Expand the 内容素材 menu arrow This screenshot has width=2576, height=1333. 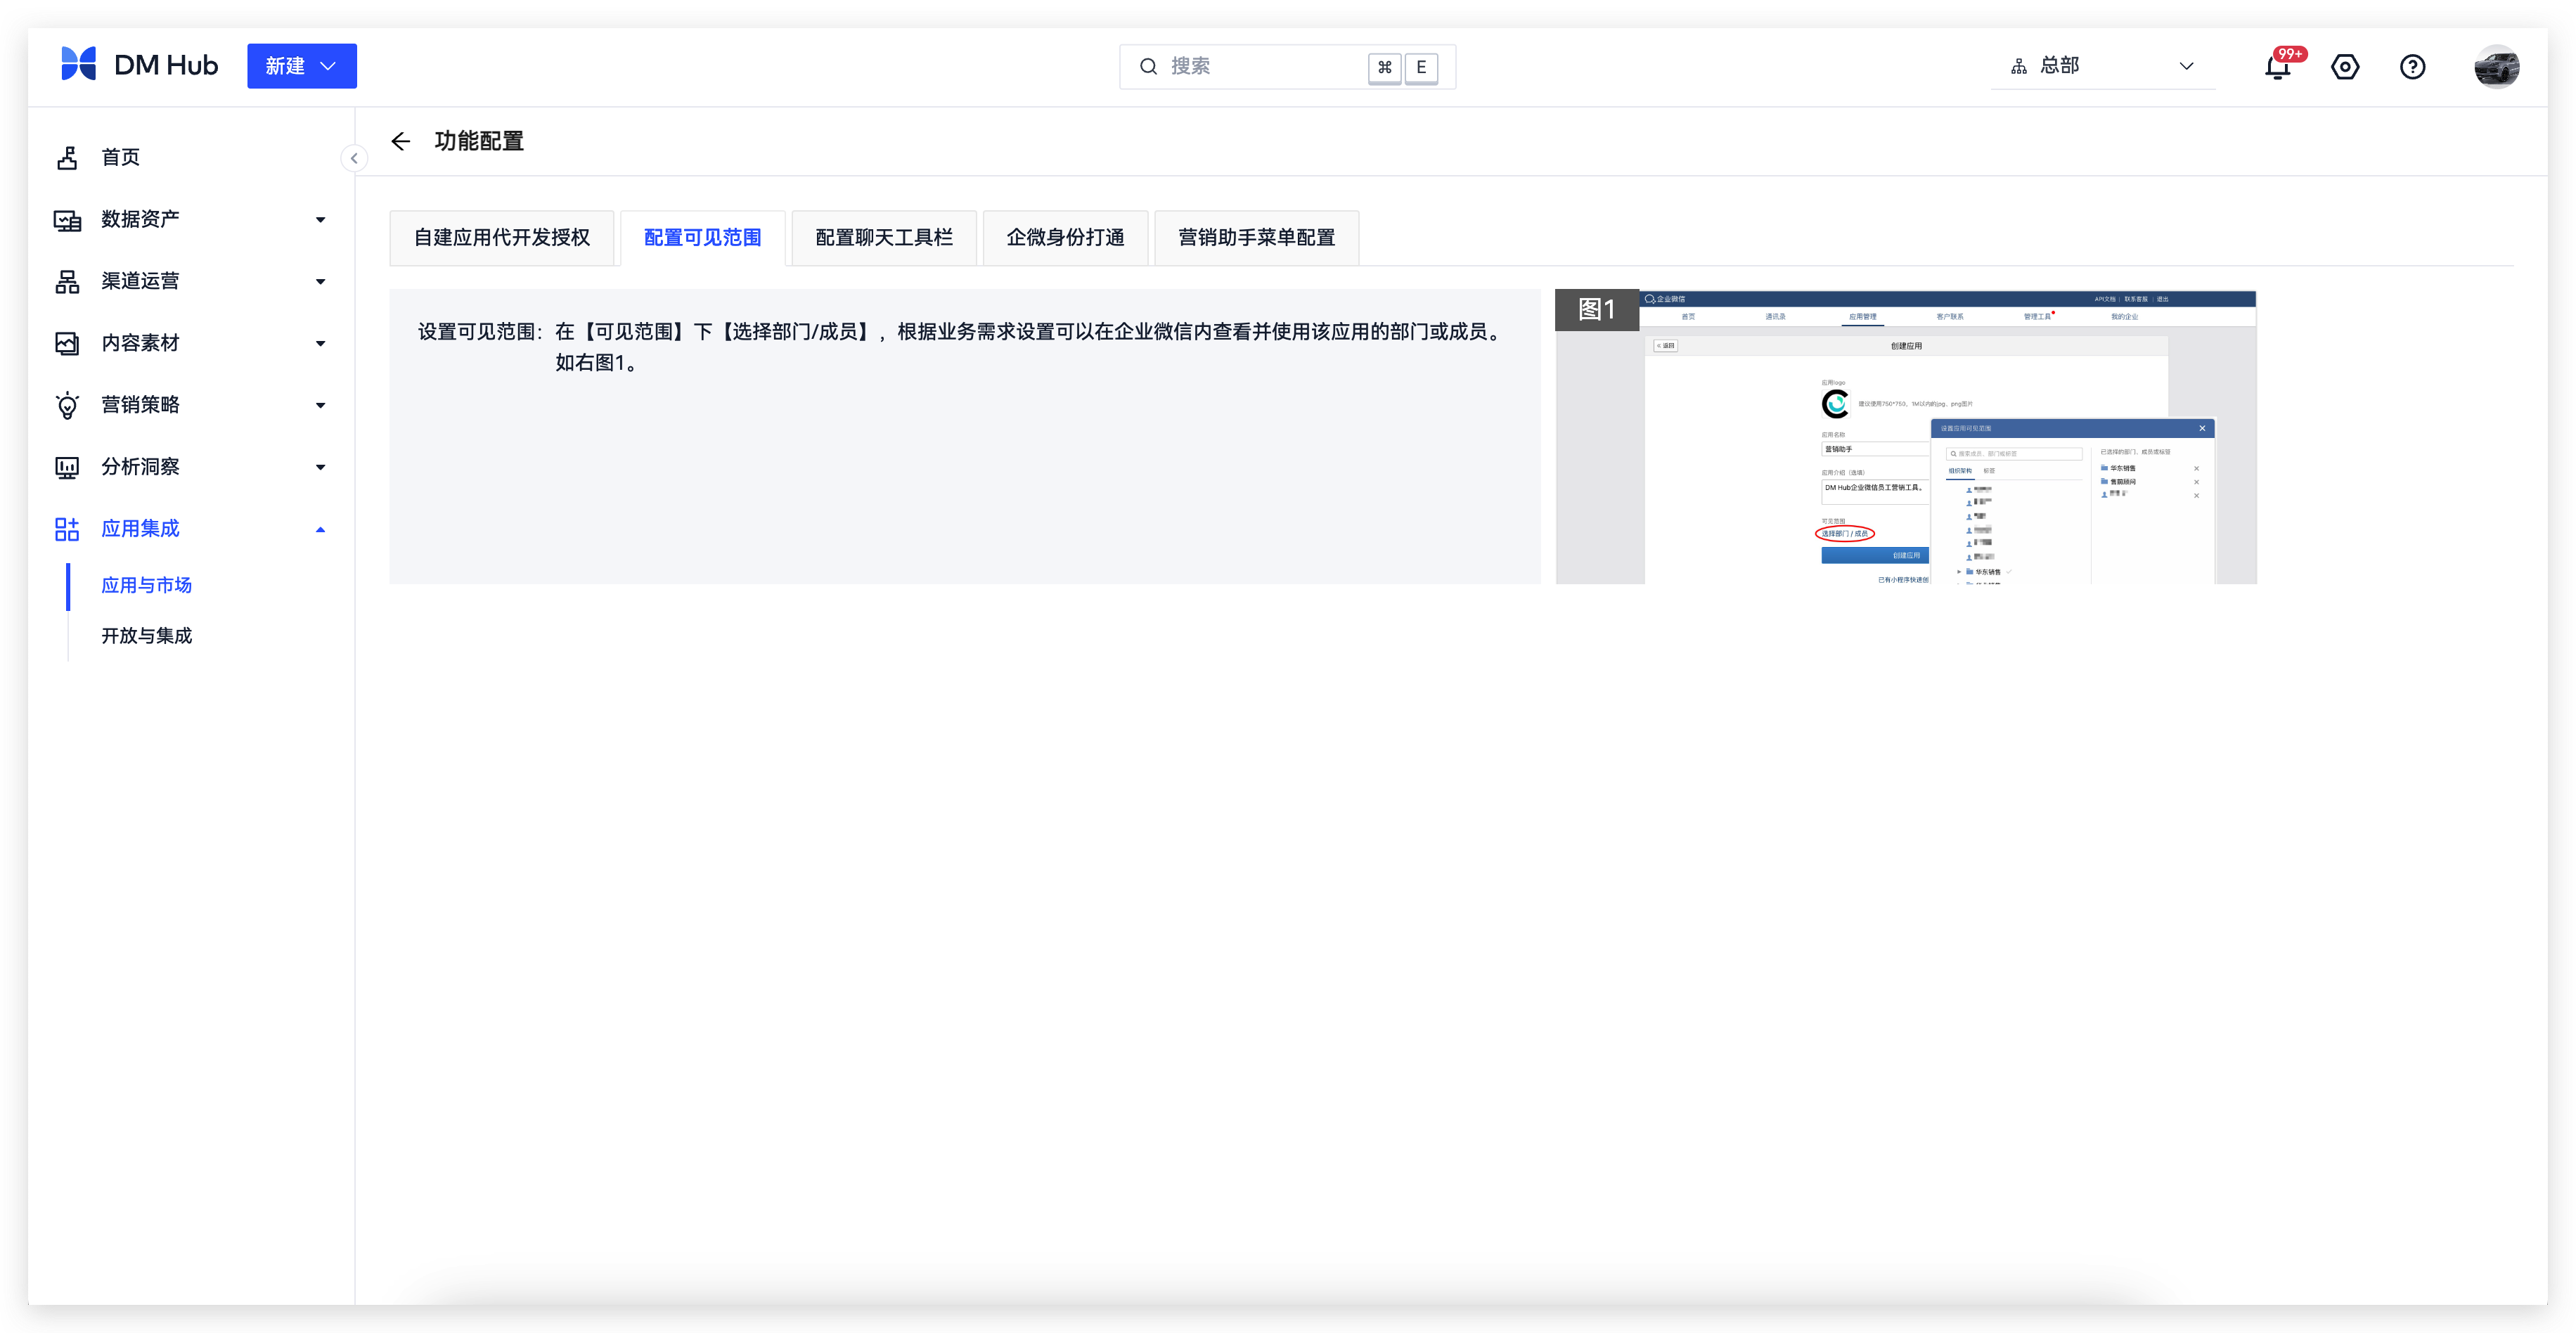320,343
